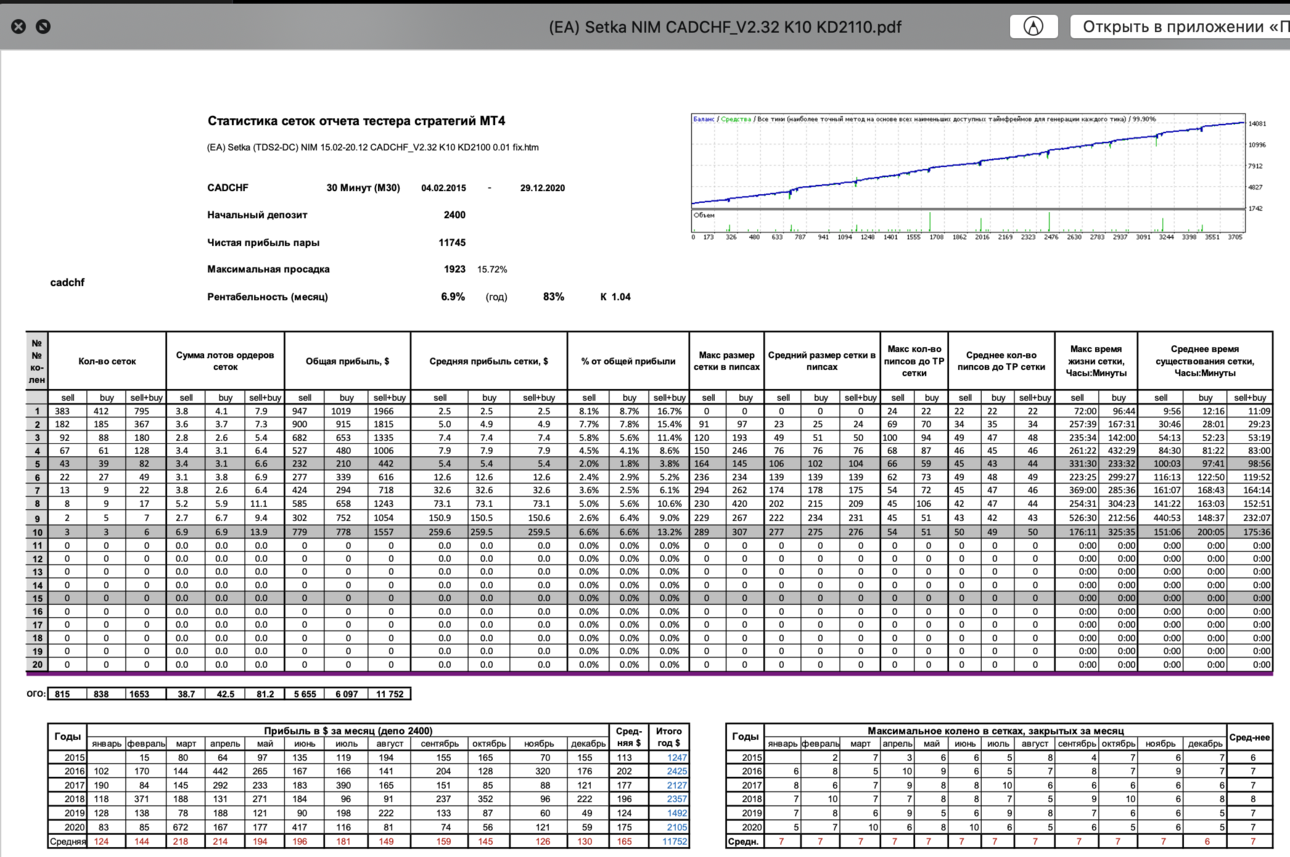Click the chart axis value "14081"
Image resolution: width=1290 pixels, height=857 pixels.
1258,123
